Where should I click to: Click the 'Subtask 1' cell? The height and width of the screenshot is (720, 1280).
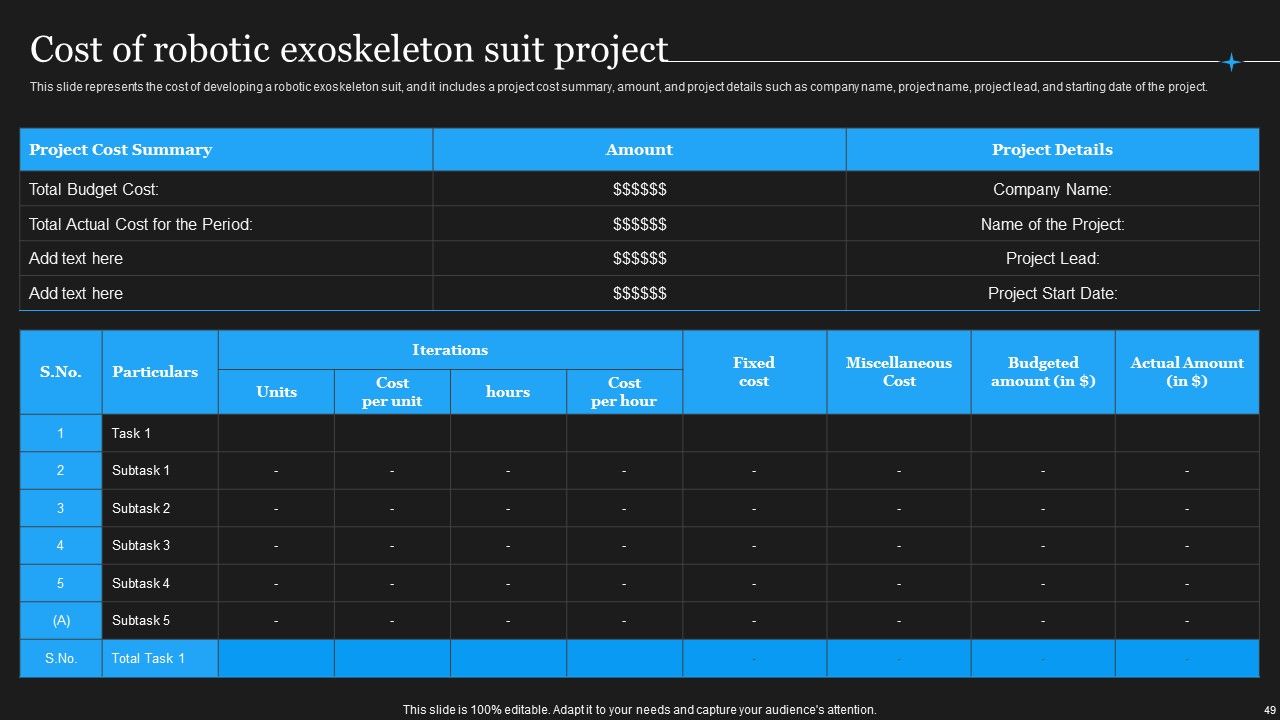click(160, 470)
